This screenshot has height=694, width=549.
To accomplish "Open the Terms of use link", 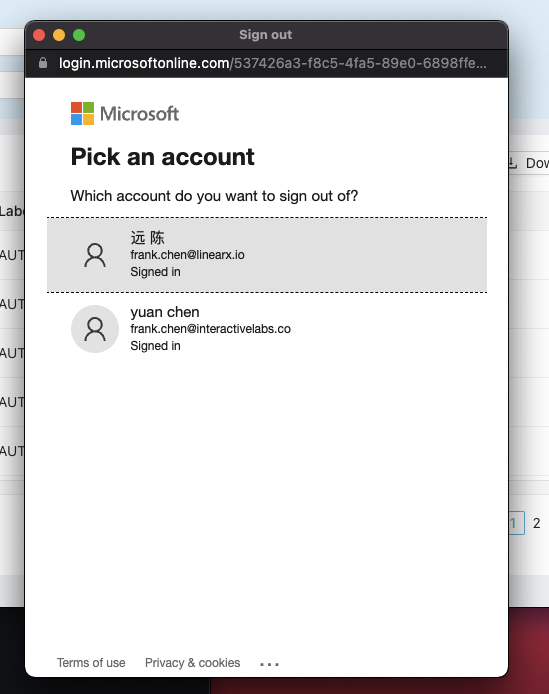I will 91,663.
